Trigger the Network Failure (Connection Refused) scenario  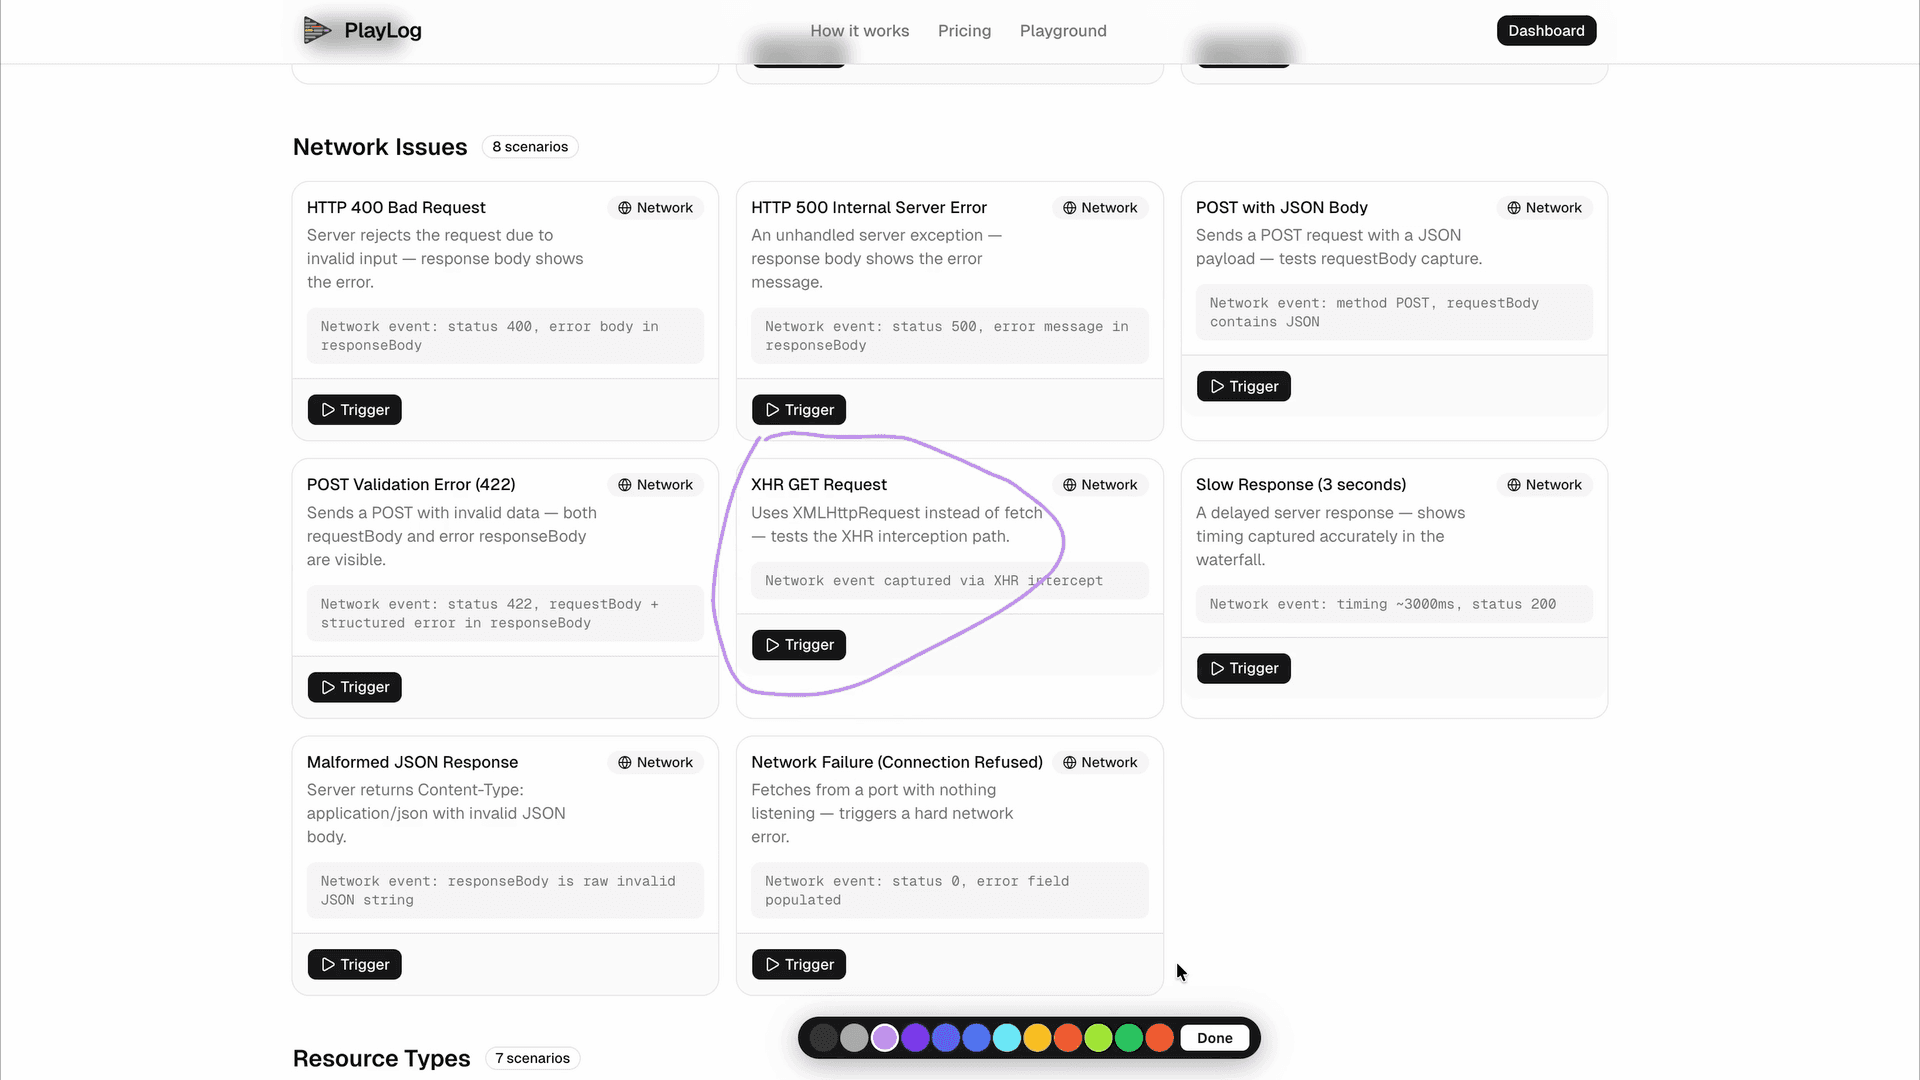coord(798,964)
